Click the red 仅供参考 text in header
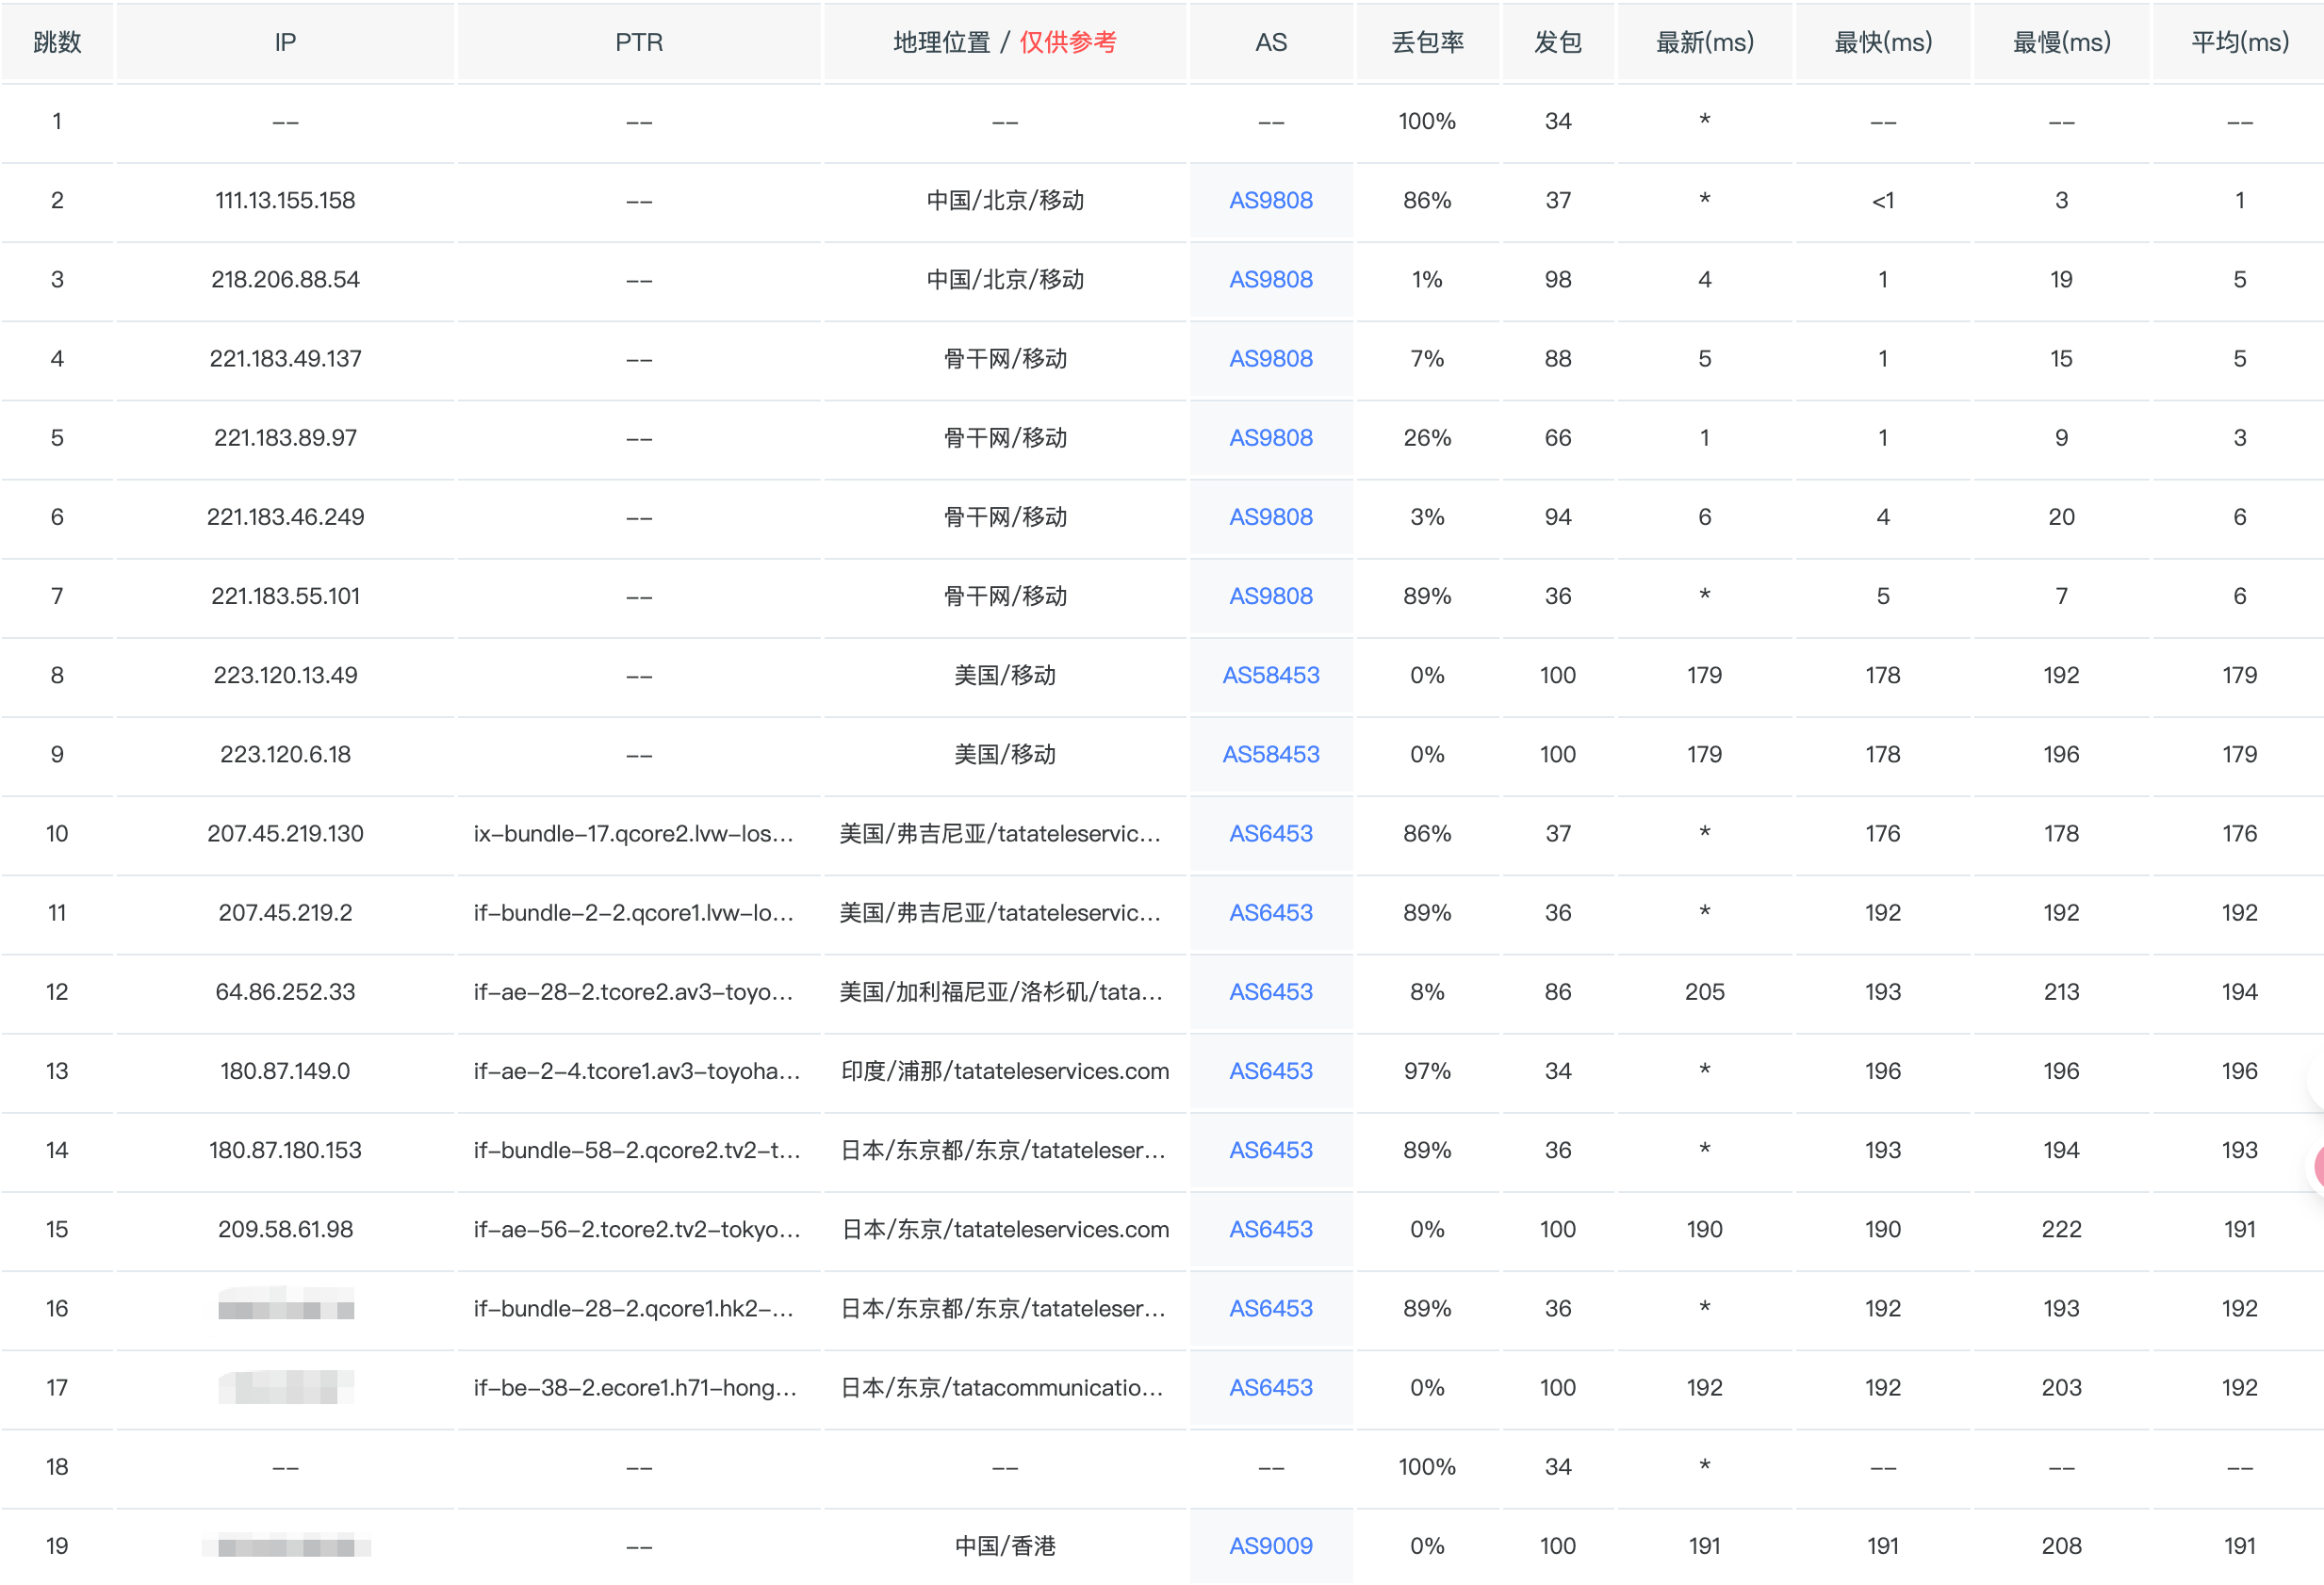This screenshot has width=2324, height=1585. pos(1067,42)
